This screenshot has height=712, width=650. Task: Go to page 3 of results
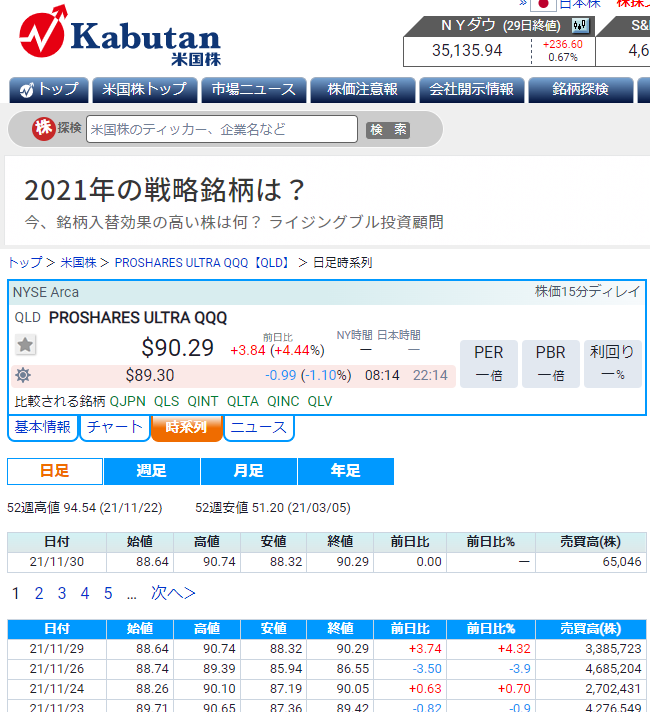(62, 593)
